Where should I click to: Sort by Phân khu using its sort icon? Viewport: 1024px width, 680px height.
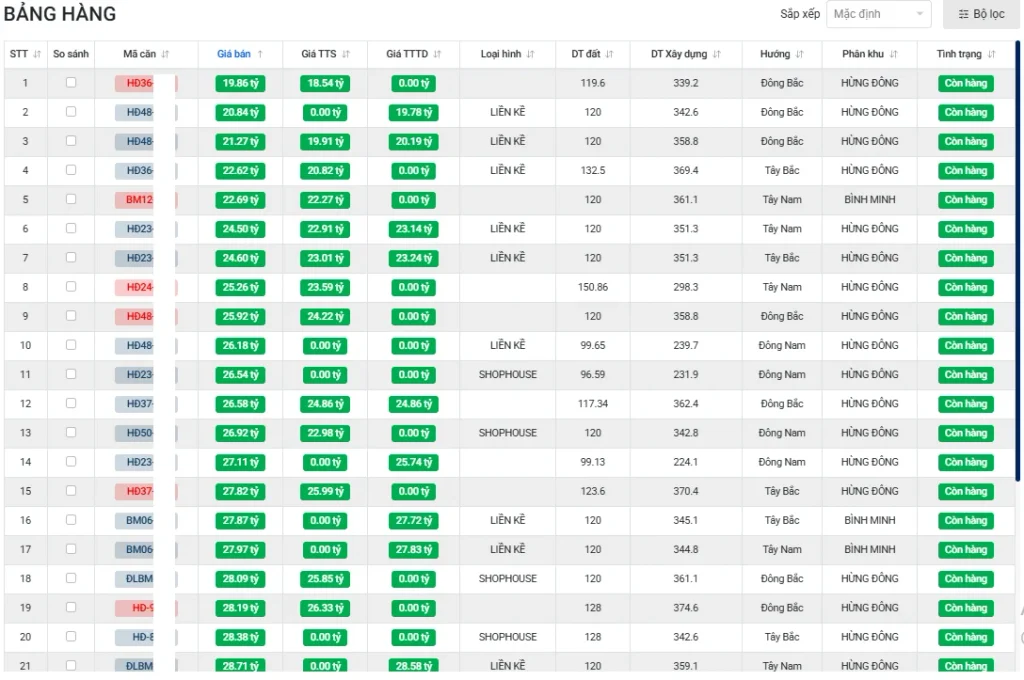click(x=893, y=54)
